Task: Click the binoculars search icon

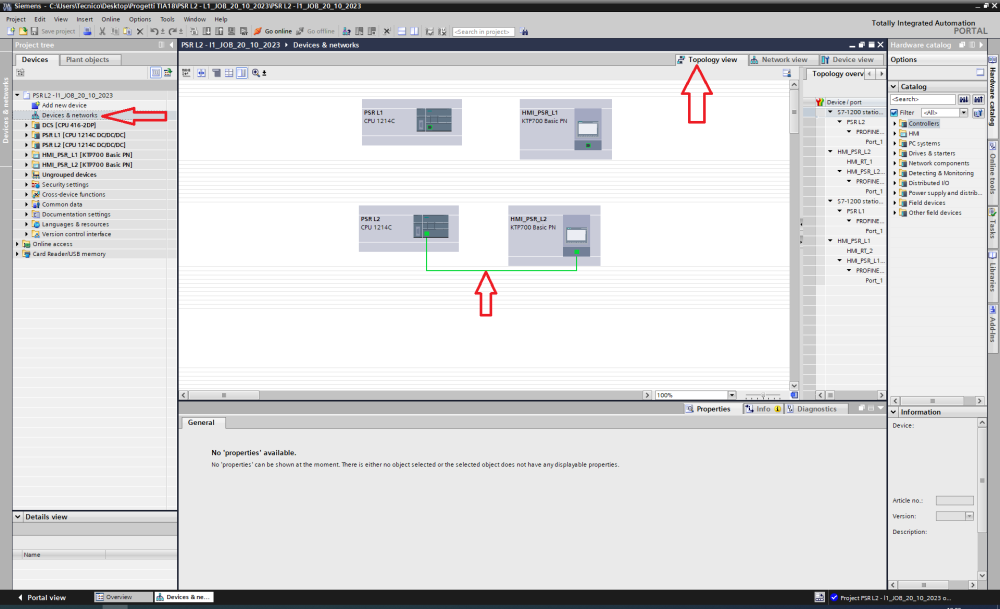Action: click(x=524, y=31)
